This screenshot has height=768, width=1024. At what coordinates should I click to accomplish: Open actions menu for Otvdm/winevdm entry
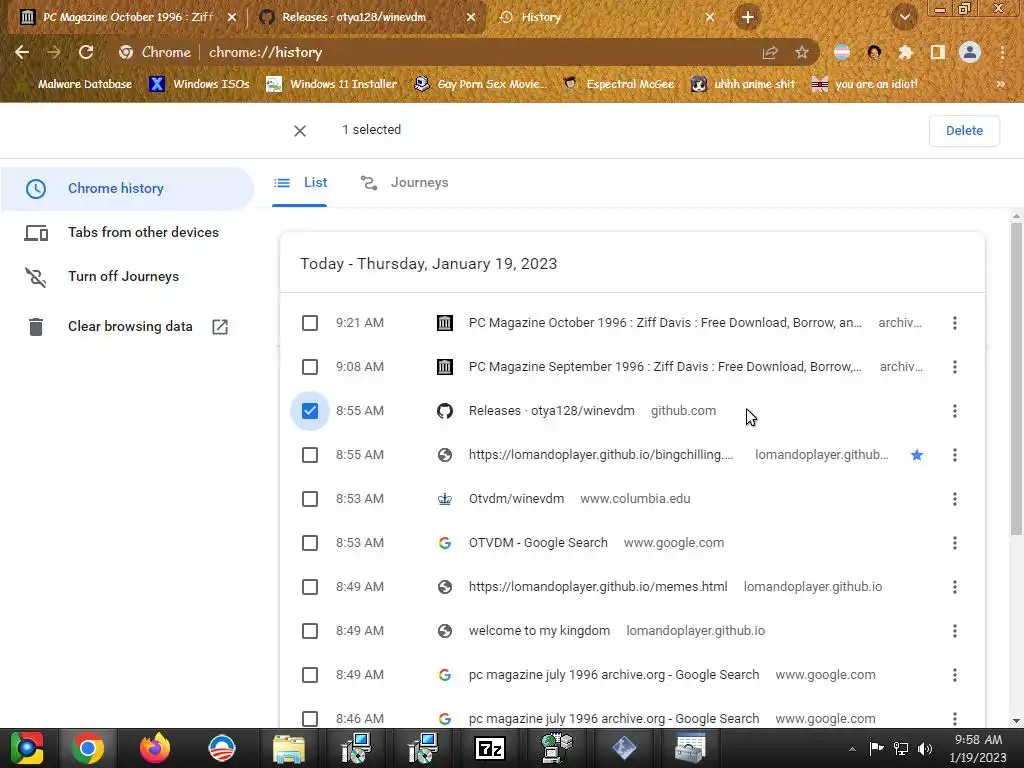coord(954,499)
